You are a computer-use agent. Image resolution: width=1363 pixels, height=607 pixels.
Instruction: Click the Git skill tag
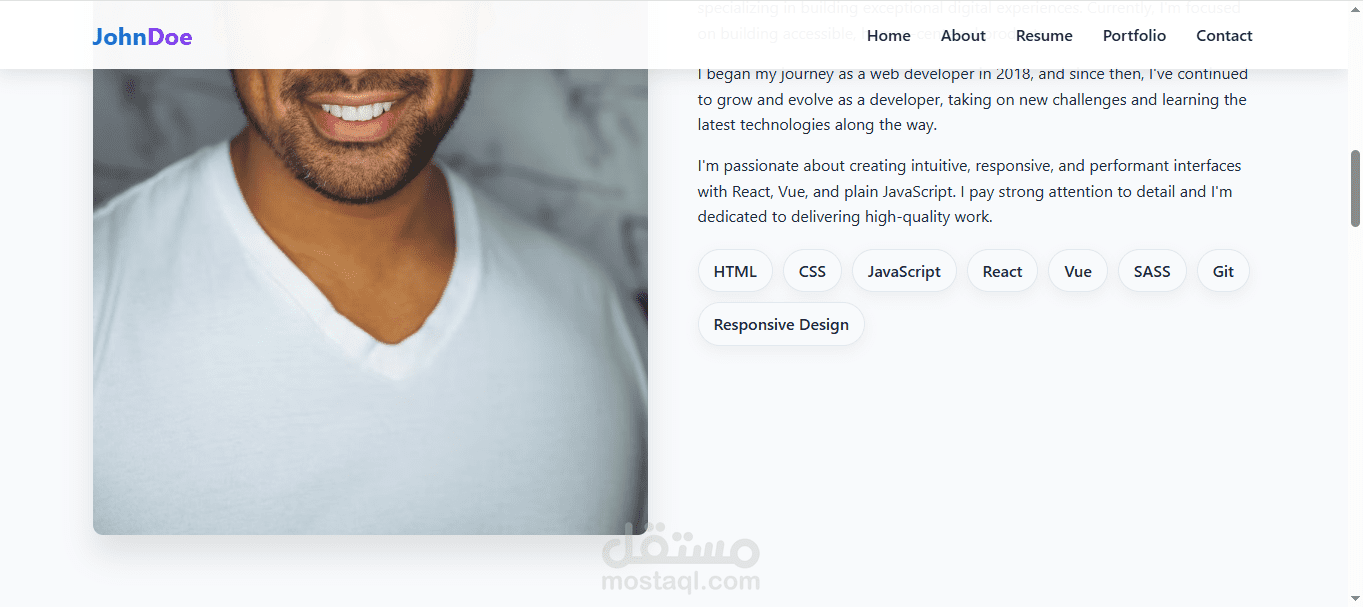click(x=1223, y=271)
